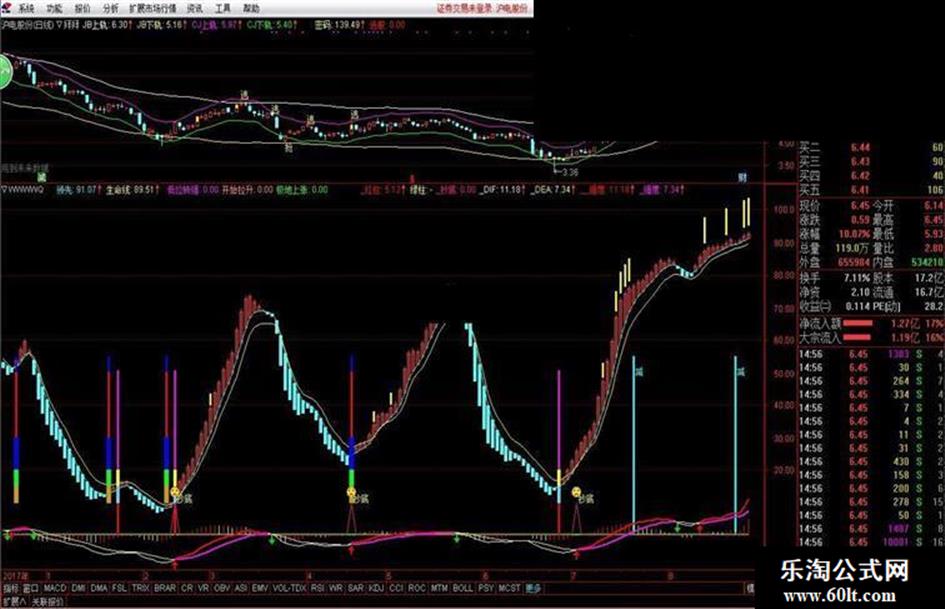Switch to the EMV indicator tab

tap(260, 587)
